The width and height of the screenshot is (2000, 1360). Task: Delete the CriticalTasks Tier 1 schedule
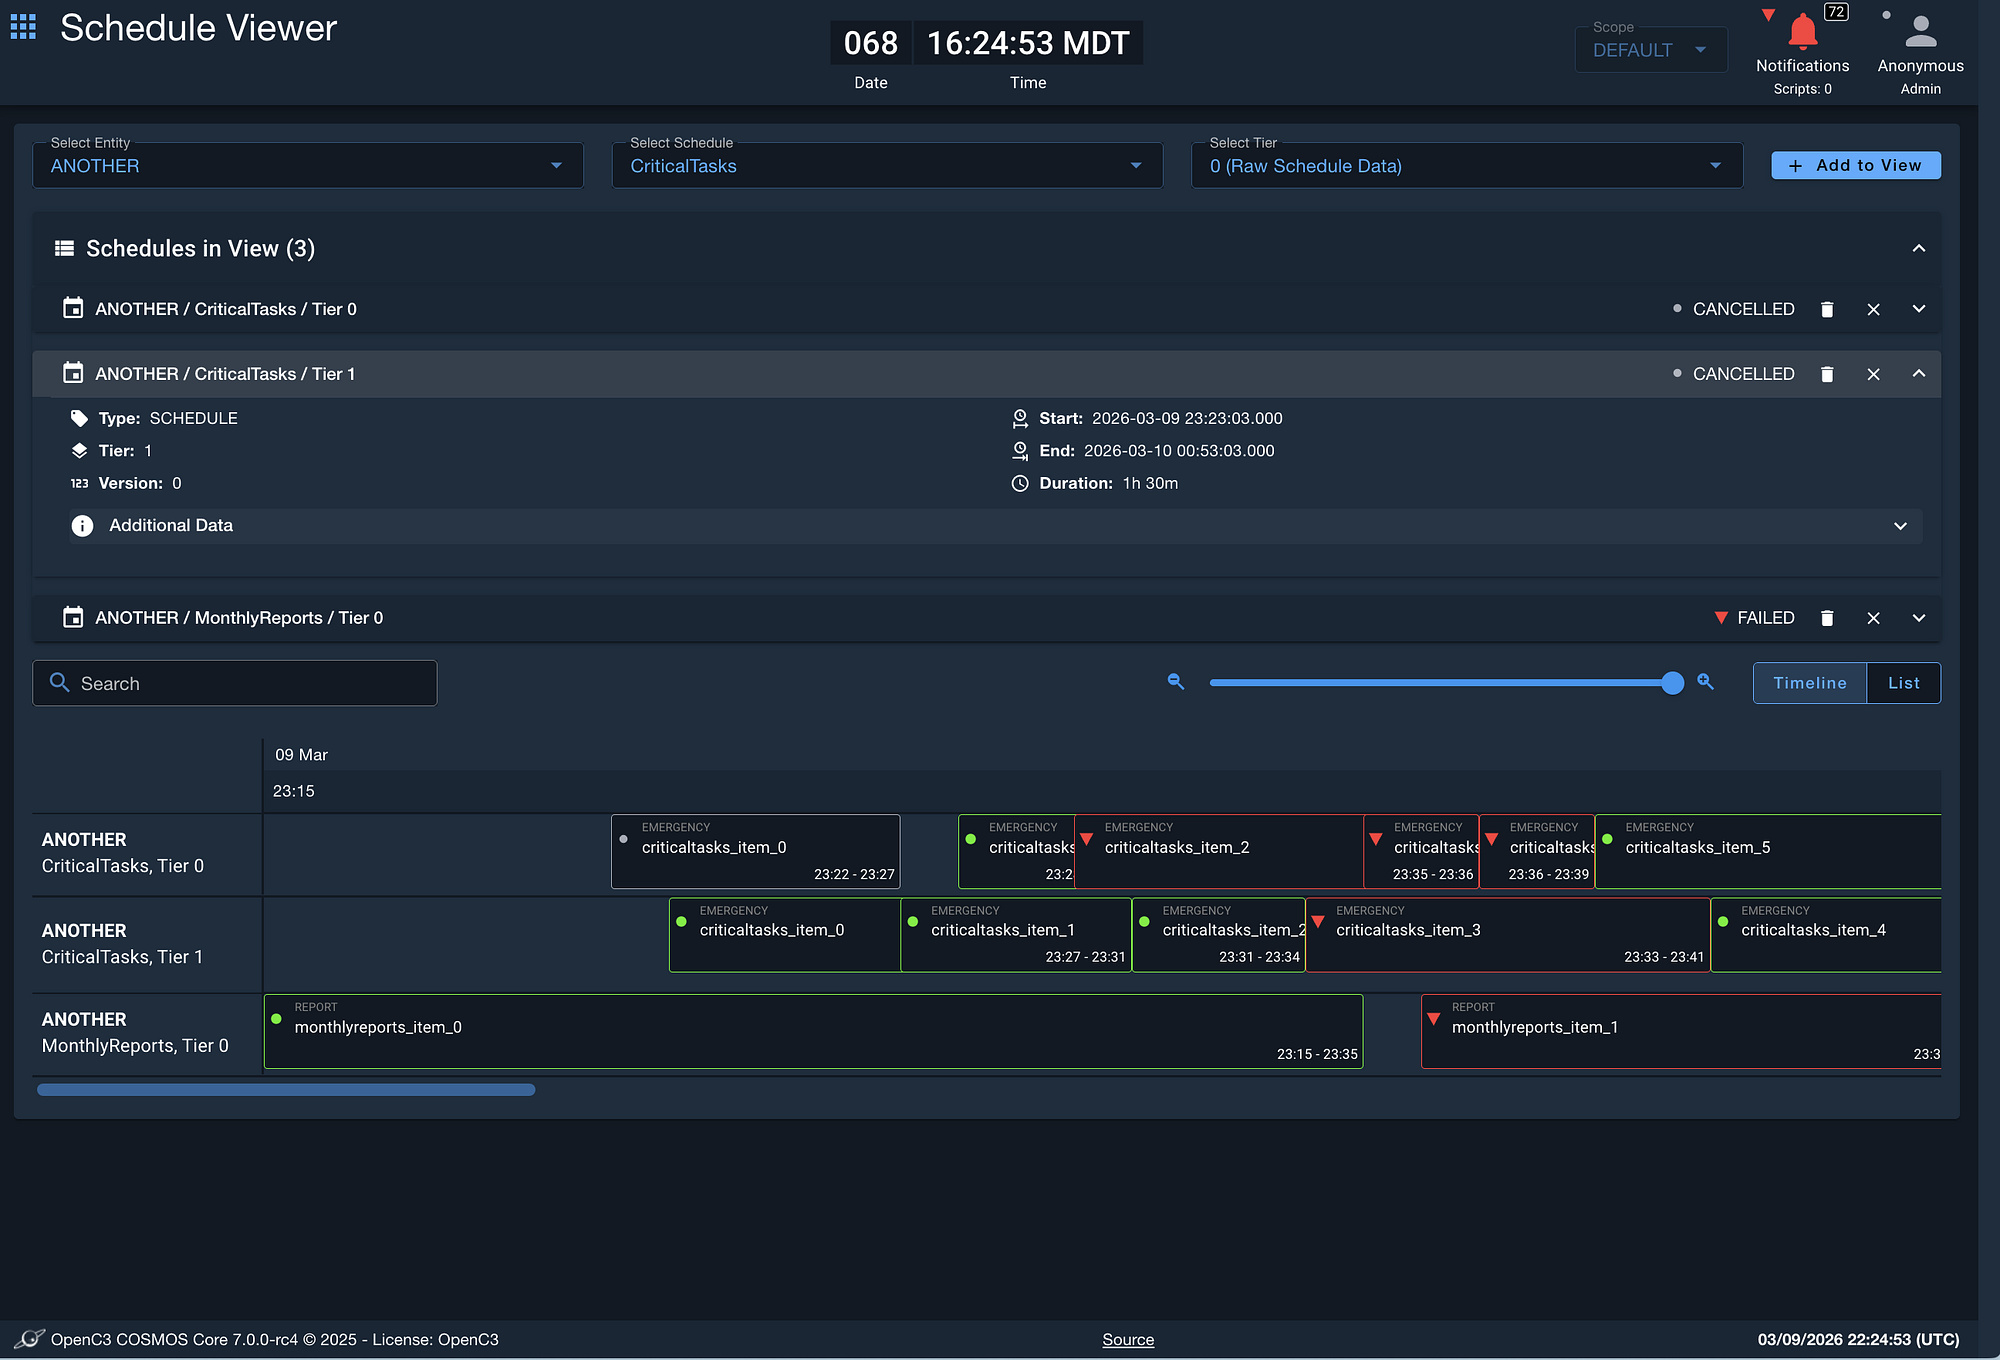pos(1827,374)
